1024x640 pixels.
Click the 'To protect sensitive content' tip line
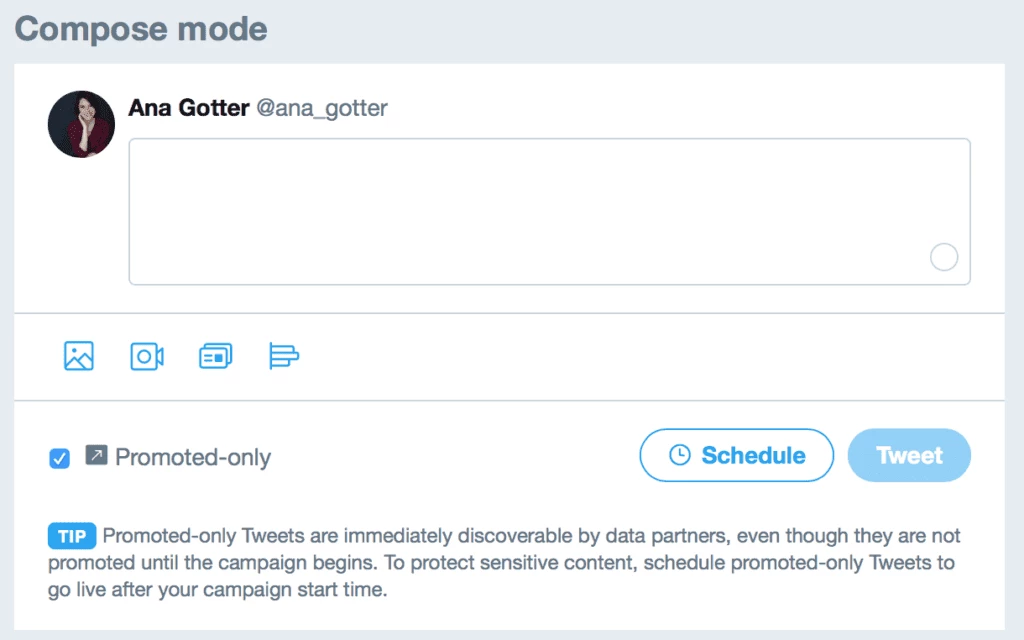[669, 563]
